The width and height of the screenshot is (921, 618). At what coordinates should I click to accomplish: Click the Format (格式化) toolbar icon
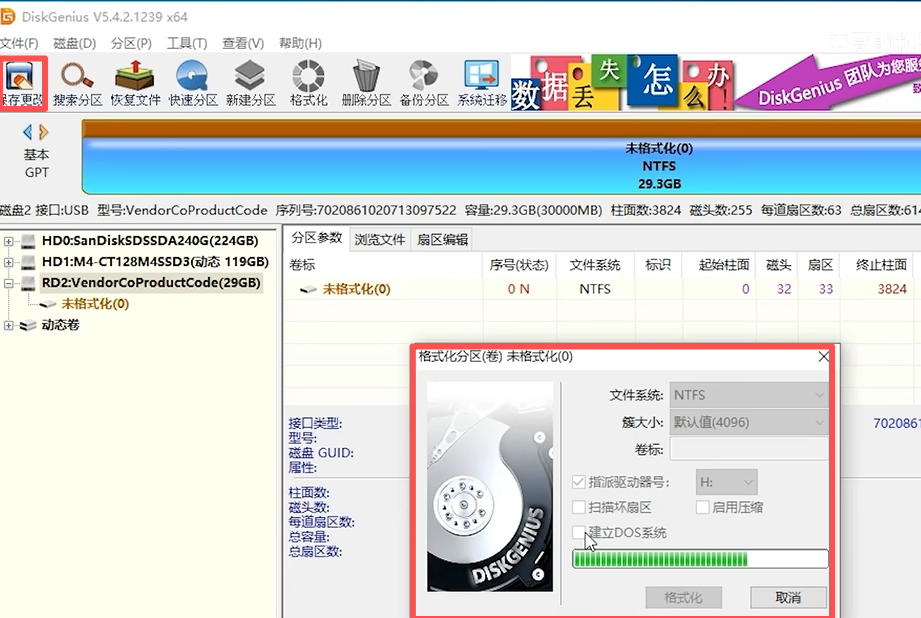coord(308,83)
